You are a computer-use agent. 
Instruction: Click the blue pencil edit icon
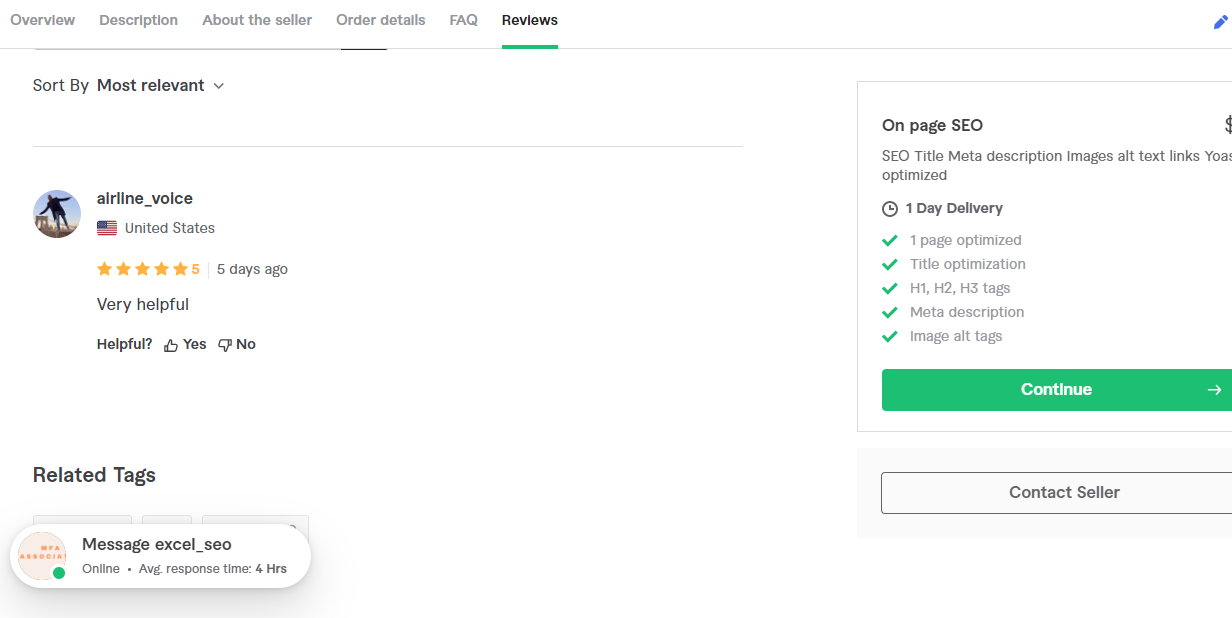1220,22
